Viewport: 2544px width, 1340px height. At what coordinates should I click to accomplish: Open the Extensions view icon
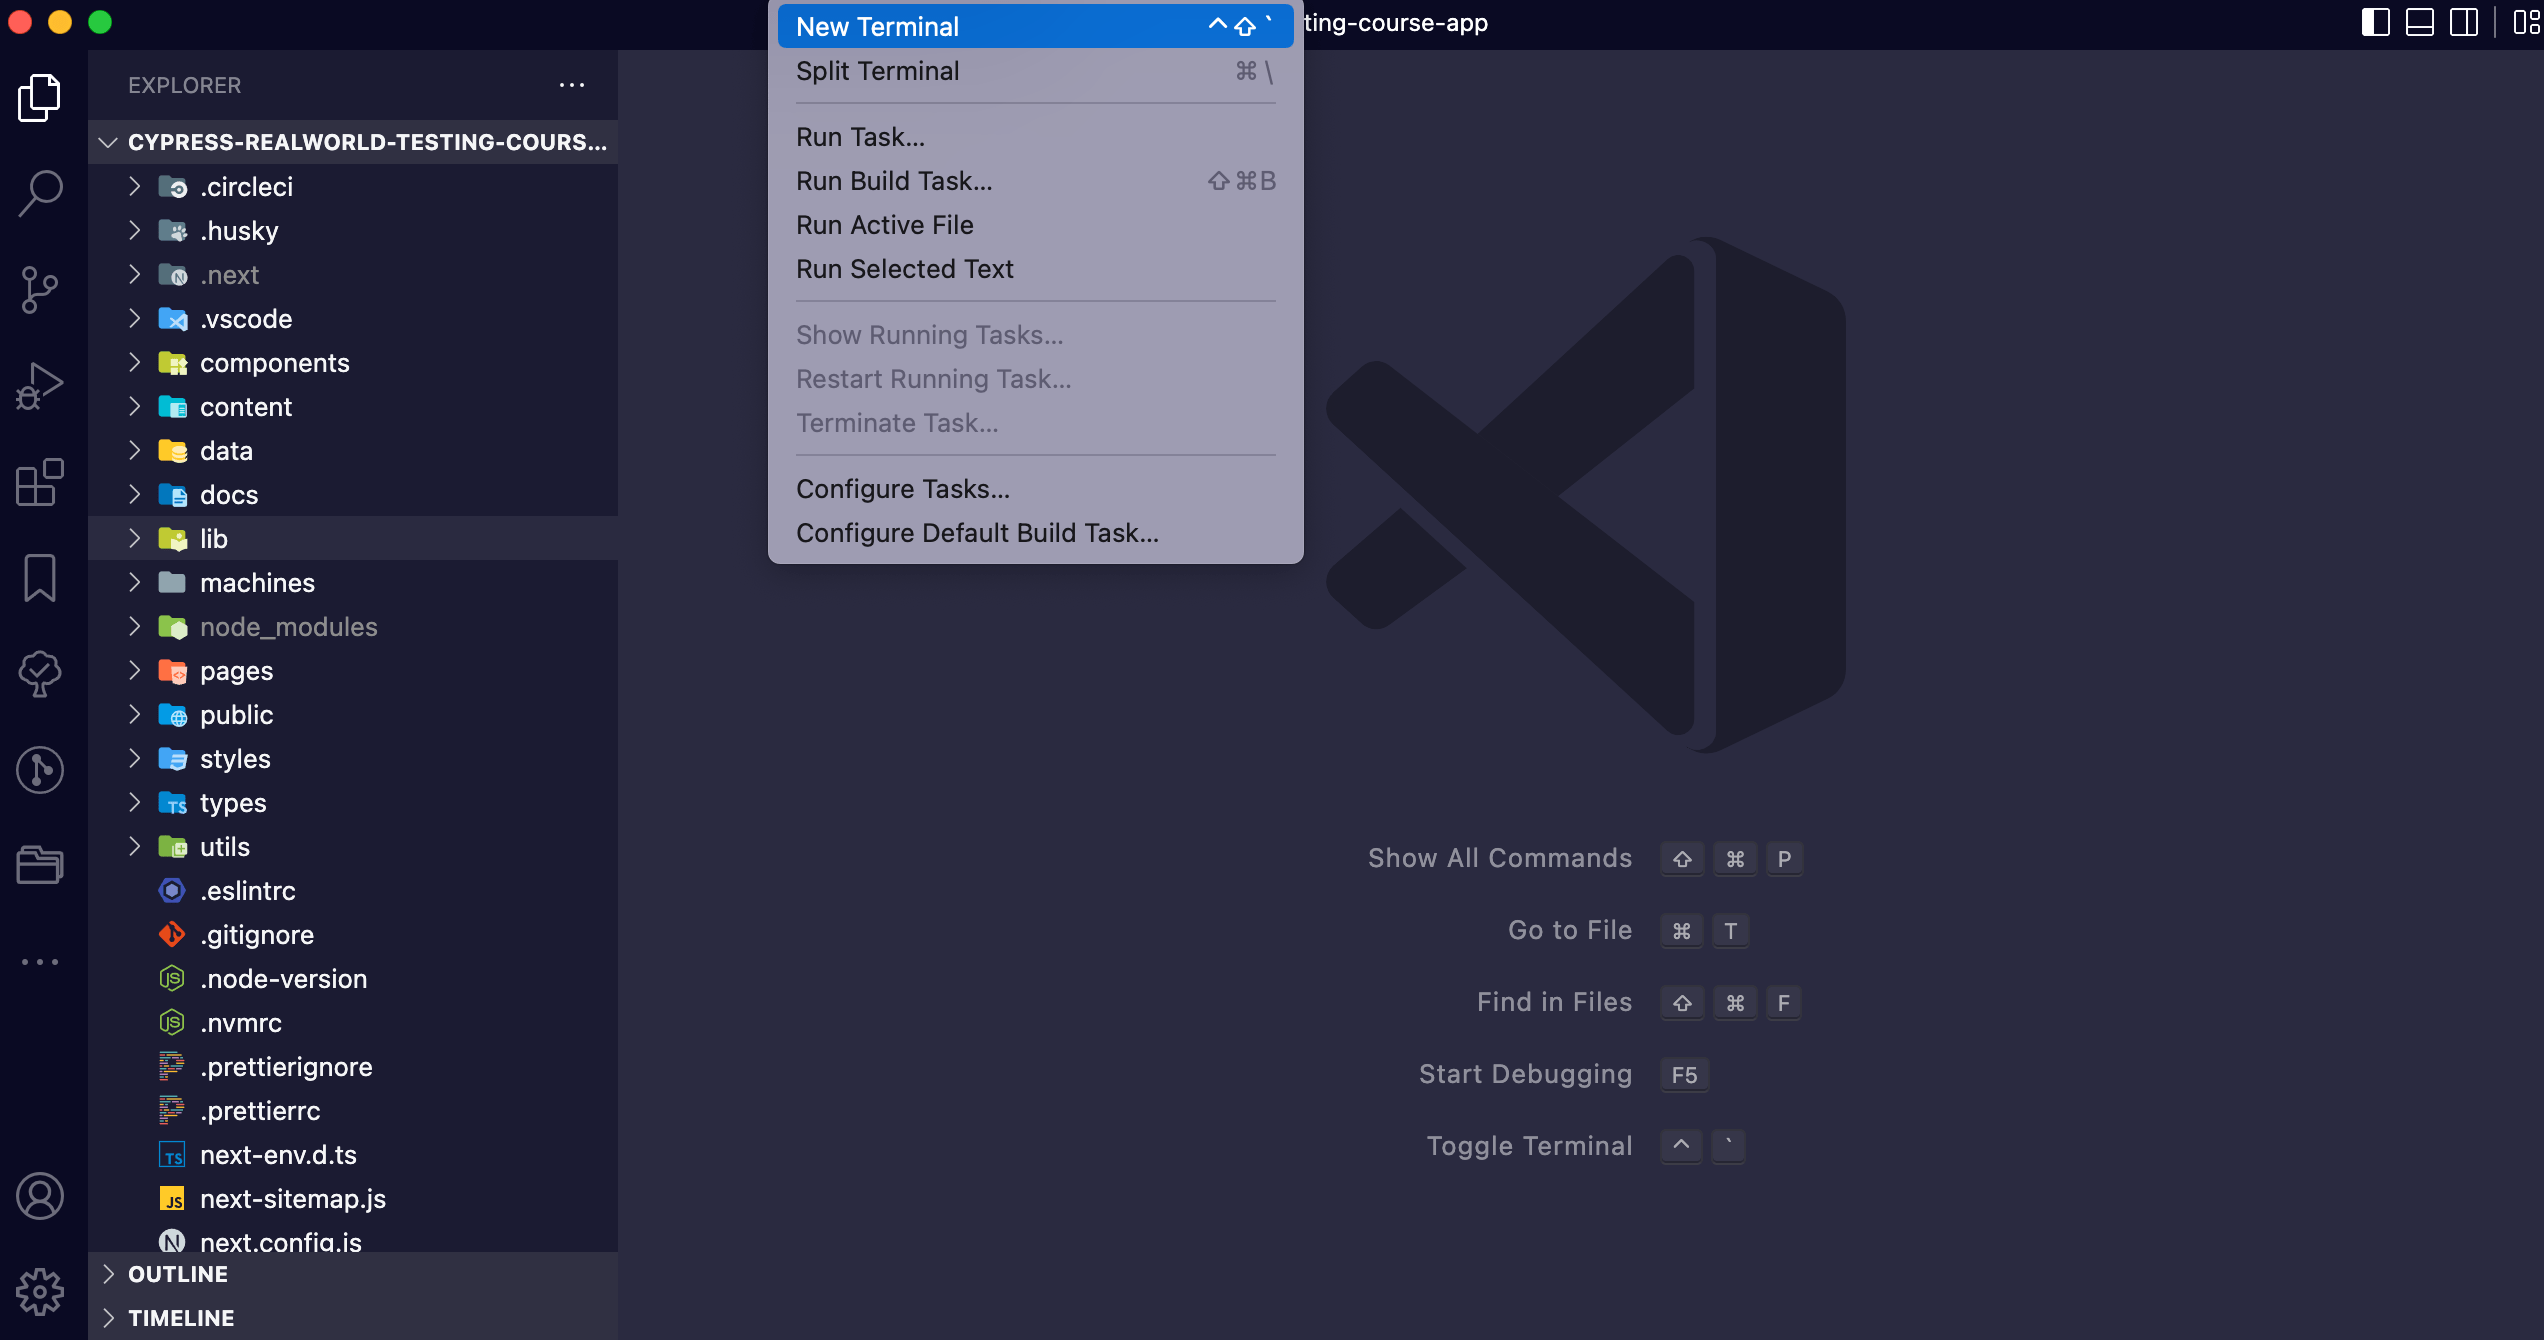(x=40, y=482)
